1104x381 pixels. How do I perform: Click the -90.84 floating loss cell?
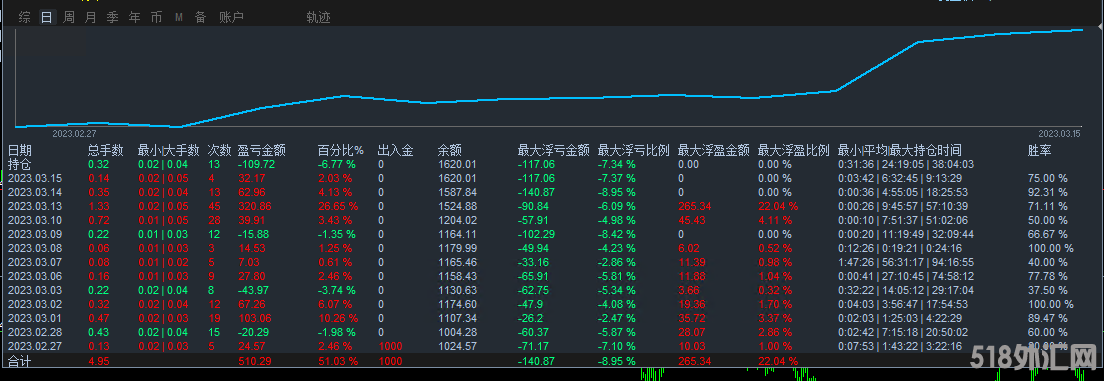533,206
